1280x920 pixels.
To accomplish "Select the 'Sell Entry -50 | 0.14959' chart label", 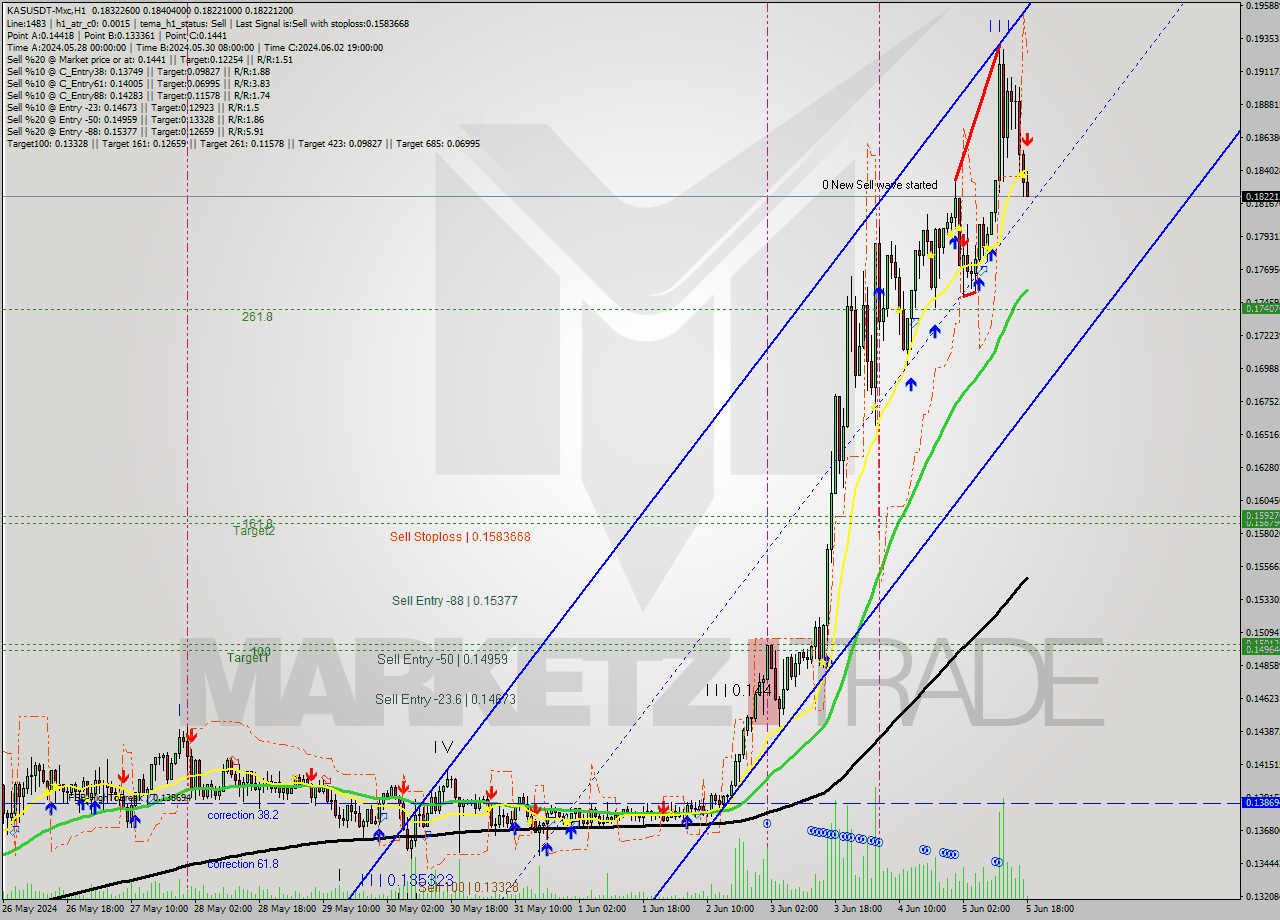I will click(442, 660).
